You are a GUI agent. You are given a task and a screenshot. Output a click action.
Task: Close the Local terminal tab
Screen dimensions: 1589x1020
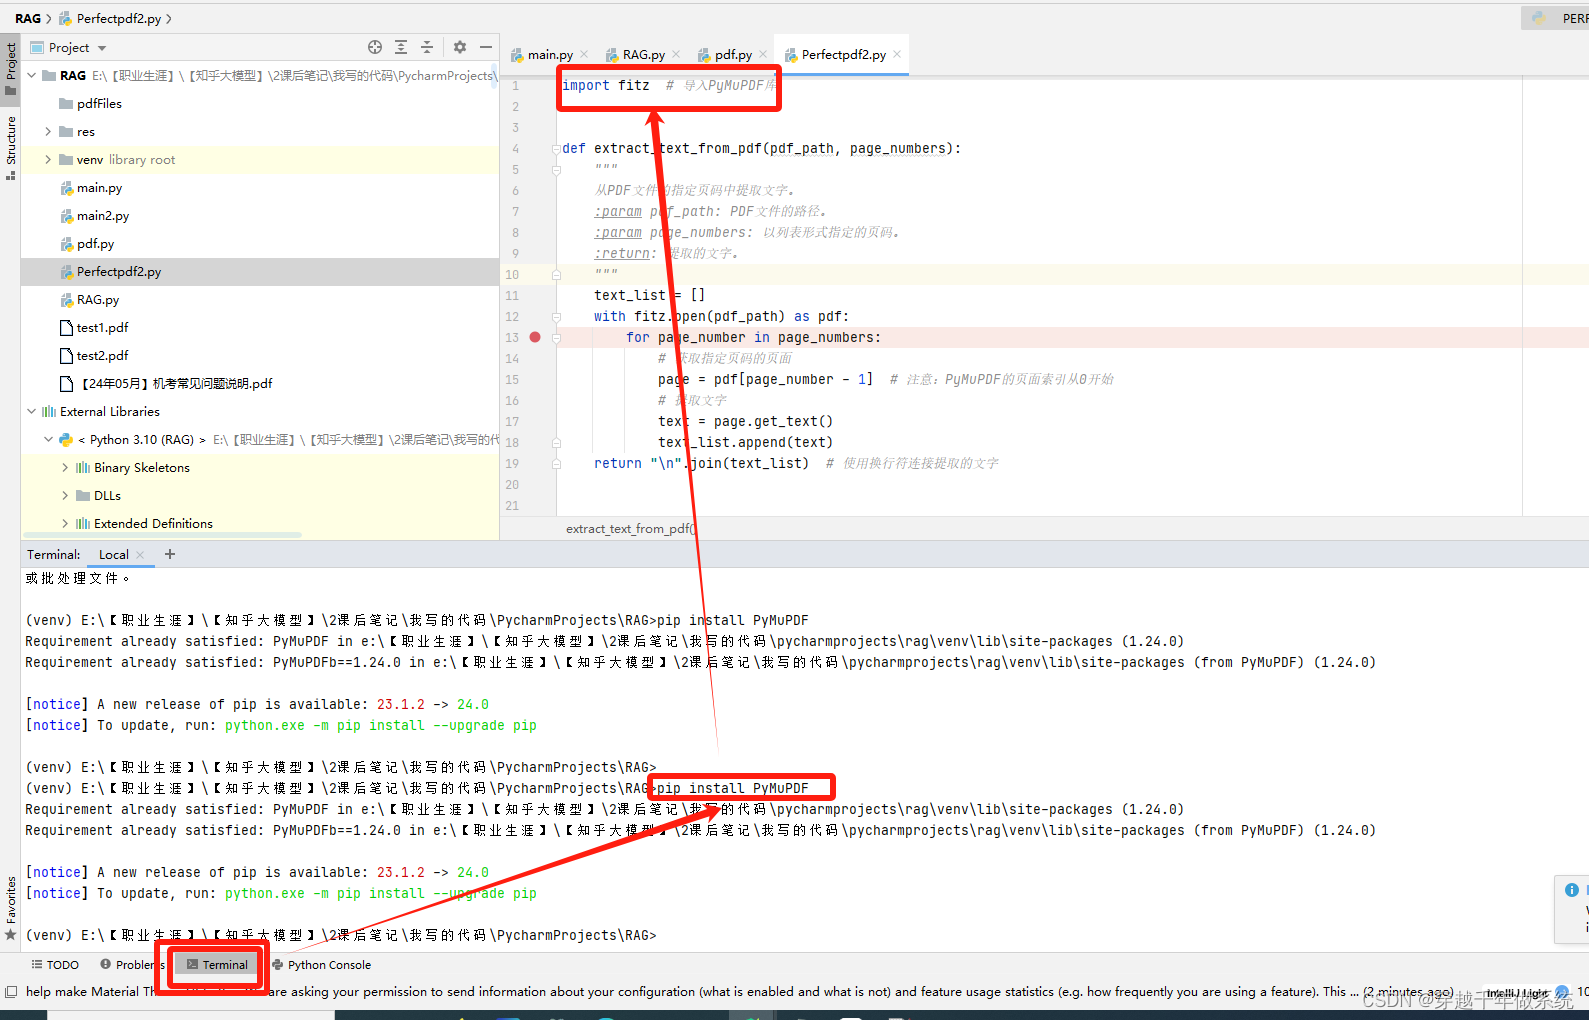point(140,554)
